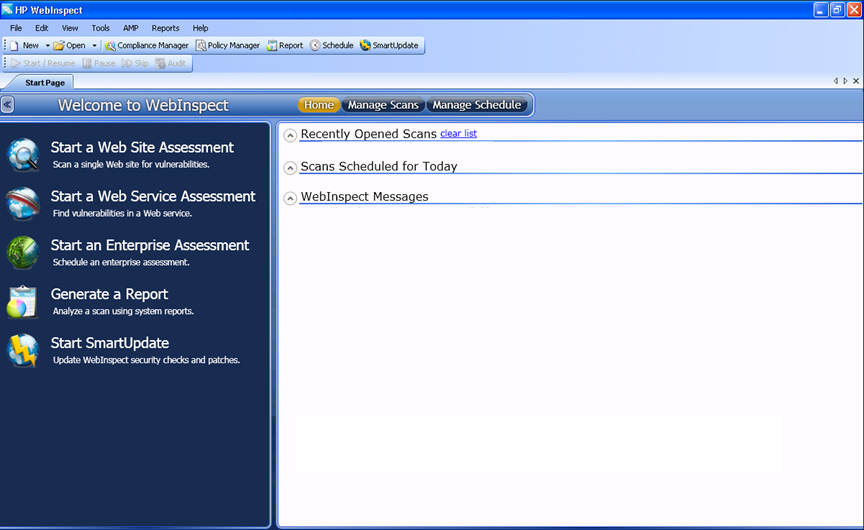This screenshot has width=864, height=530.
Task: Click the New scan toolbar icon
Action: point(15,46)
